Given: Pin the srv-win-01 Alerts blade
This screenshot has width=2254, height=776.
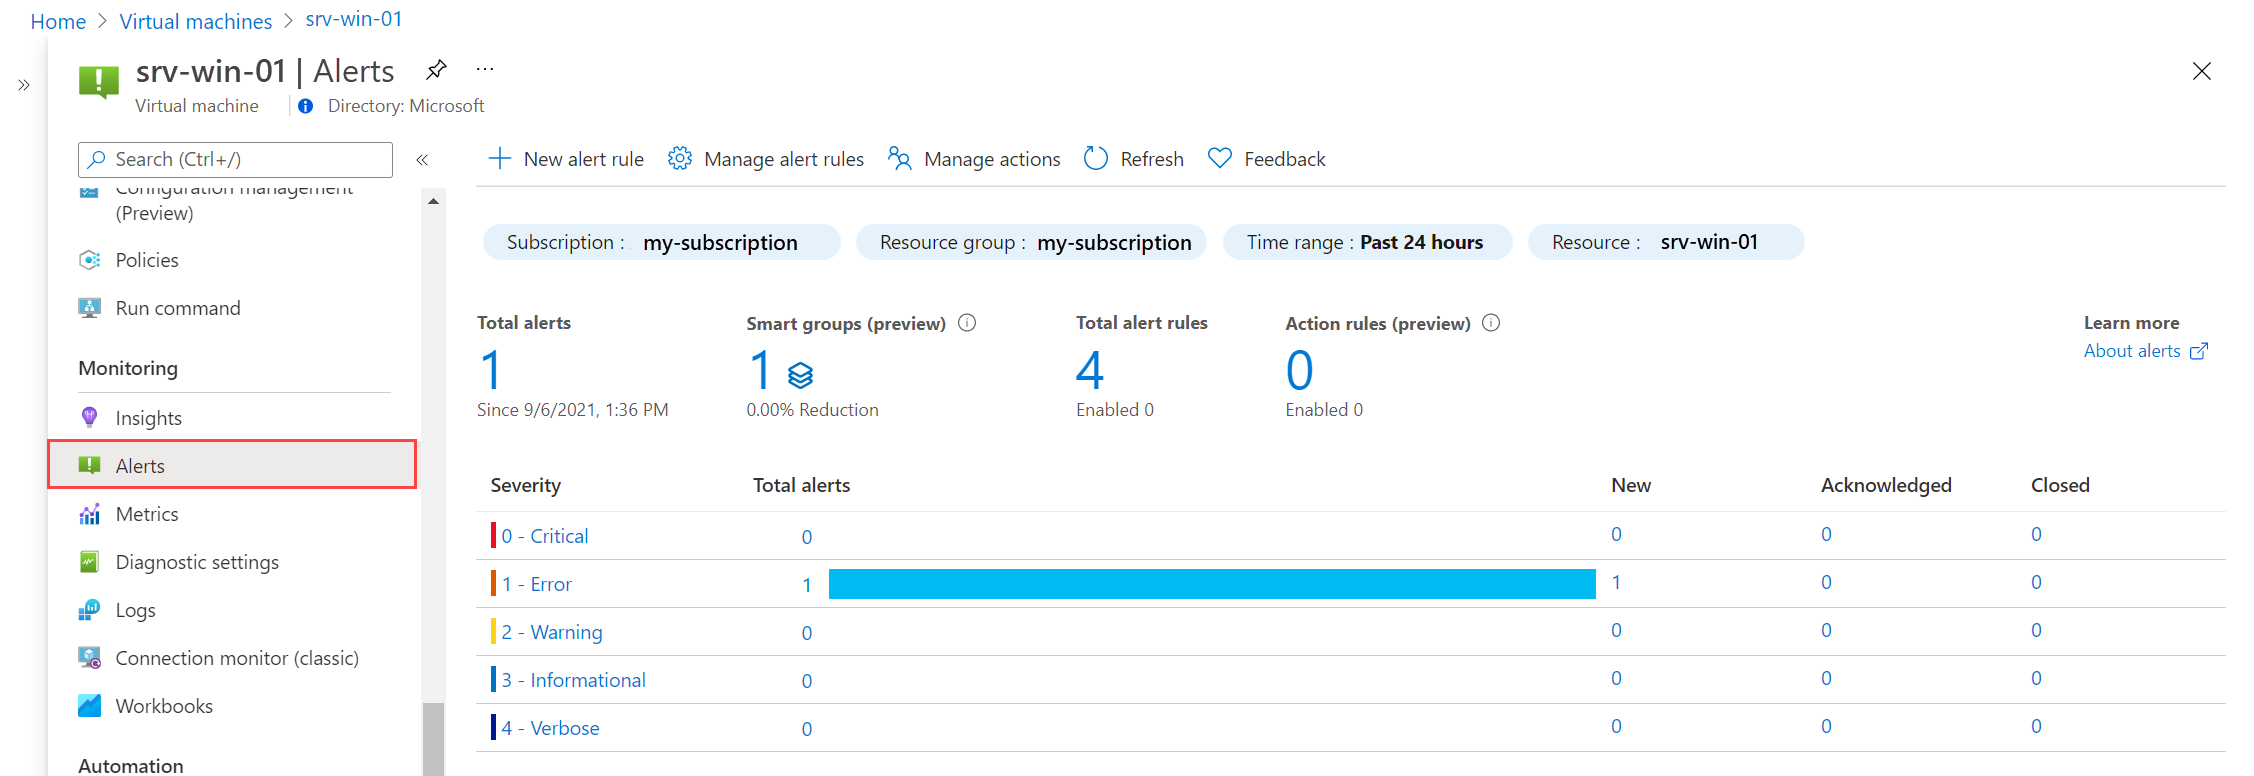Looking at the screenshot, I should click(x=436, y=70).
